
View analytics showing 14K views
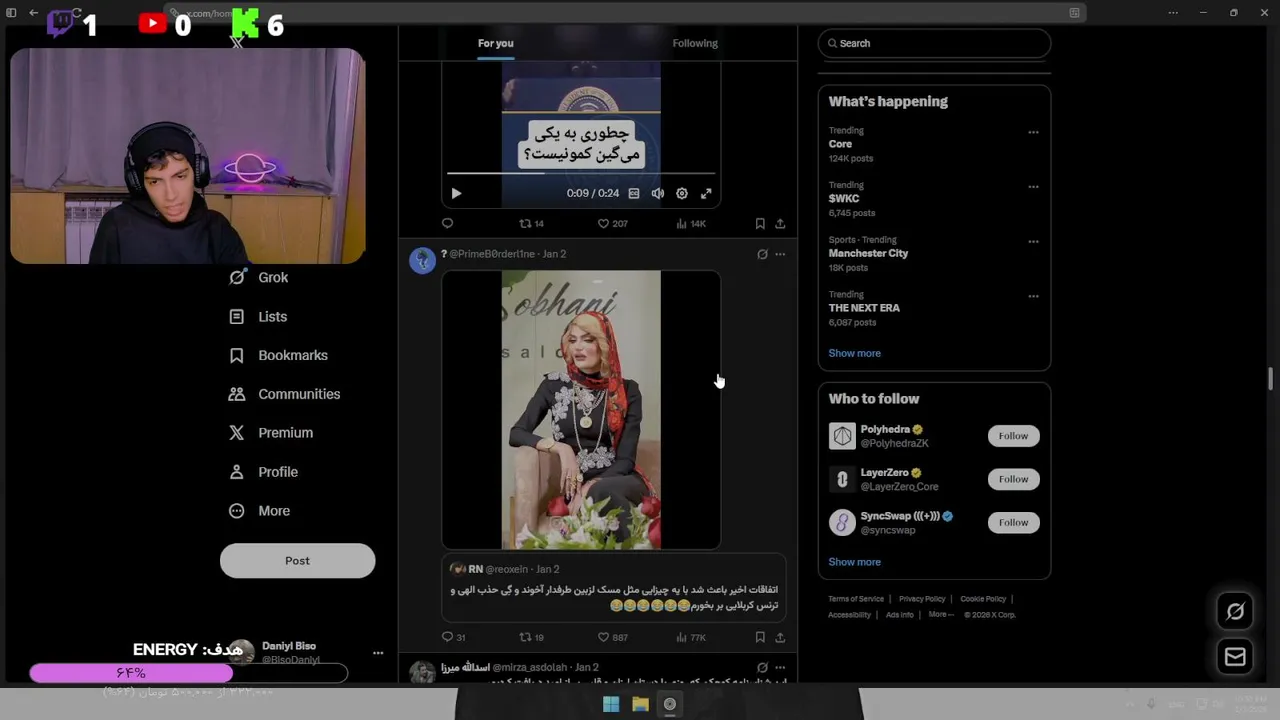[x=691, y=224]
